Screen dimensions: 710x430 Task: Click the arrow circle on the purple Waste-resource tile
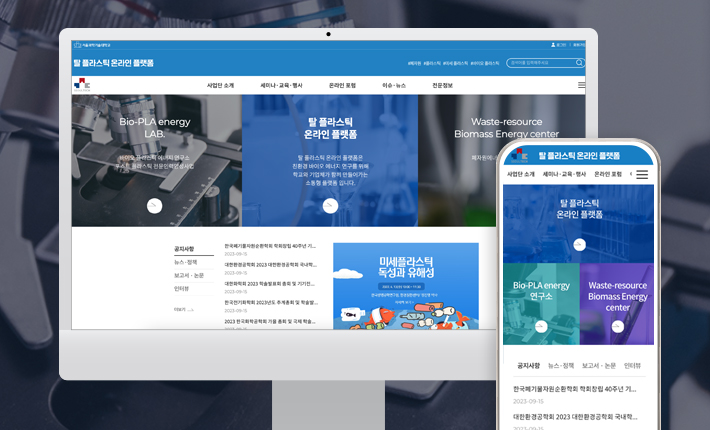pos(618,326)
